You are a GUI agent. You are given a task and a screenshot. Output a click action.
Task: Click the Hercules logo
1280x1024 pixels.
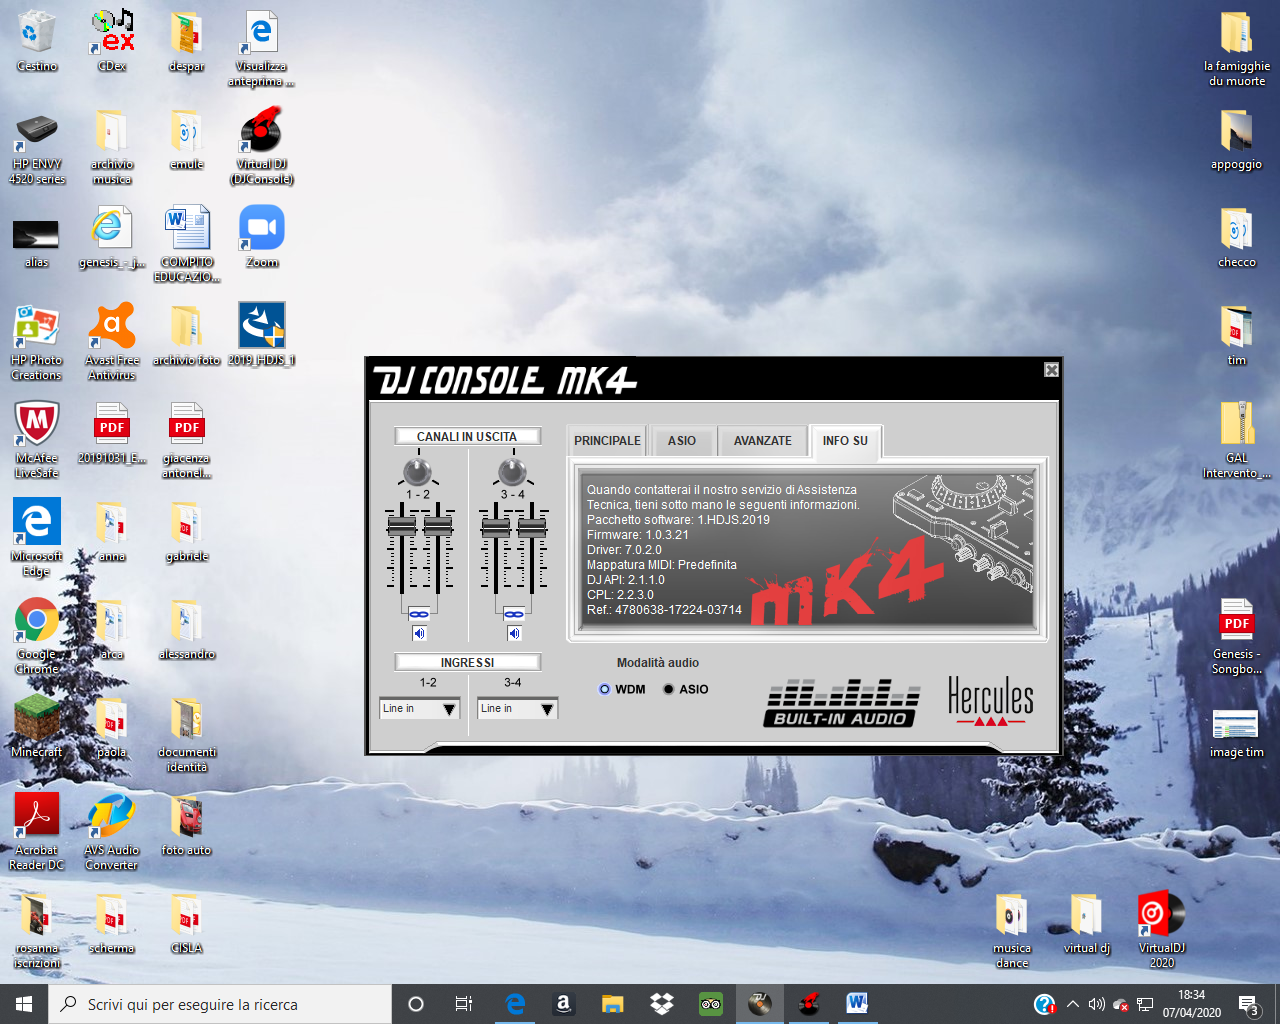tap(991, 700)
